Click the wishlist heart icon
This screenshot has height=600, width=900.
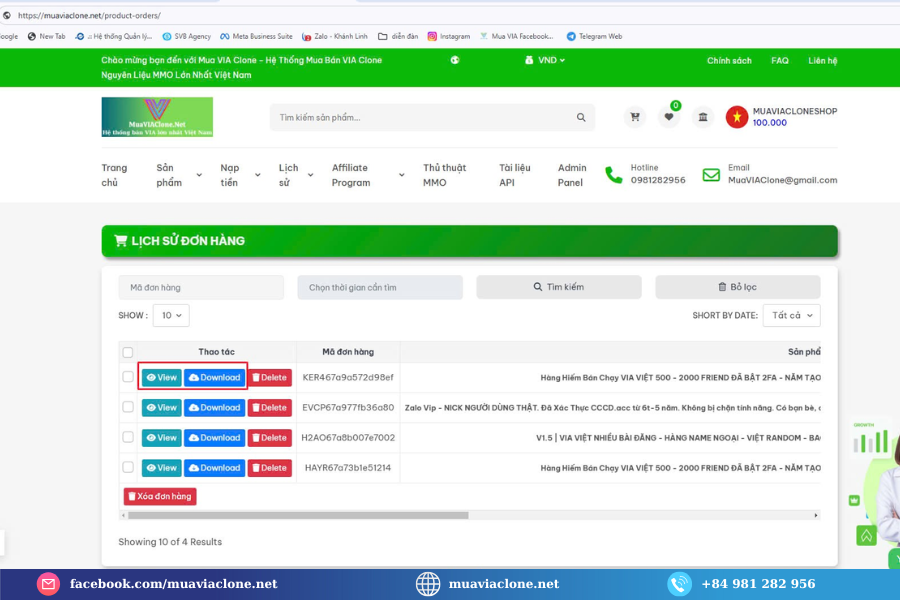point(668,117)
